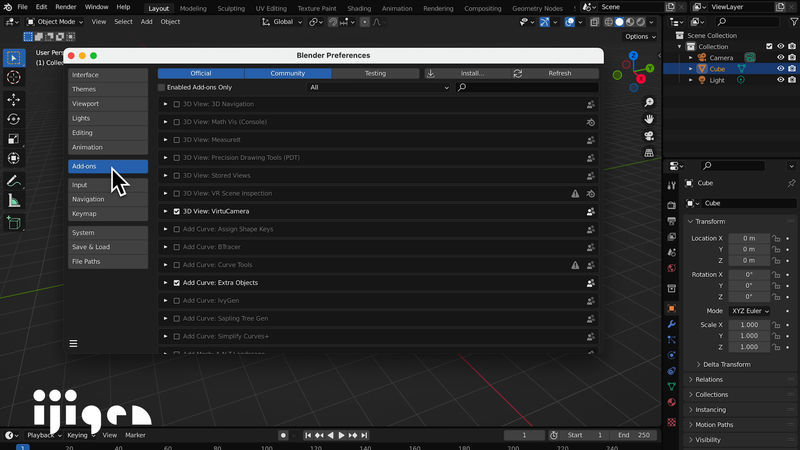Select the Transform tool
The image size is (800, 450).
click(x=14, y=159)
